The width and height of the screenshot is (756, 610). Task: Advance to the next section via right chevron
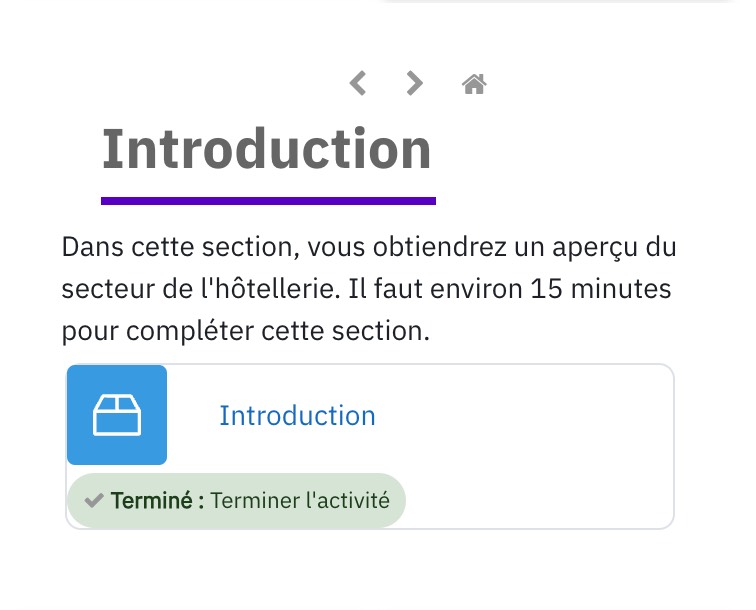(x=414, y=83)
